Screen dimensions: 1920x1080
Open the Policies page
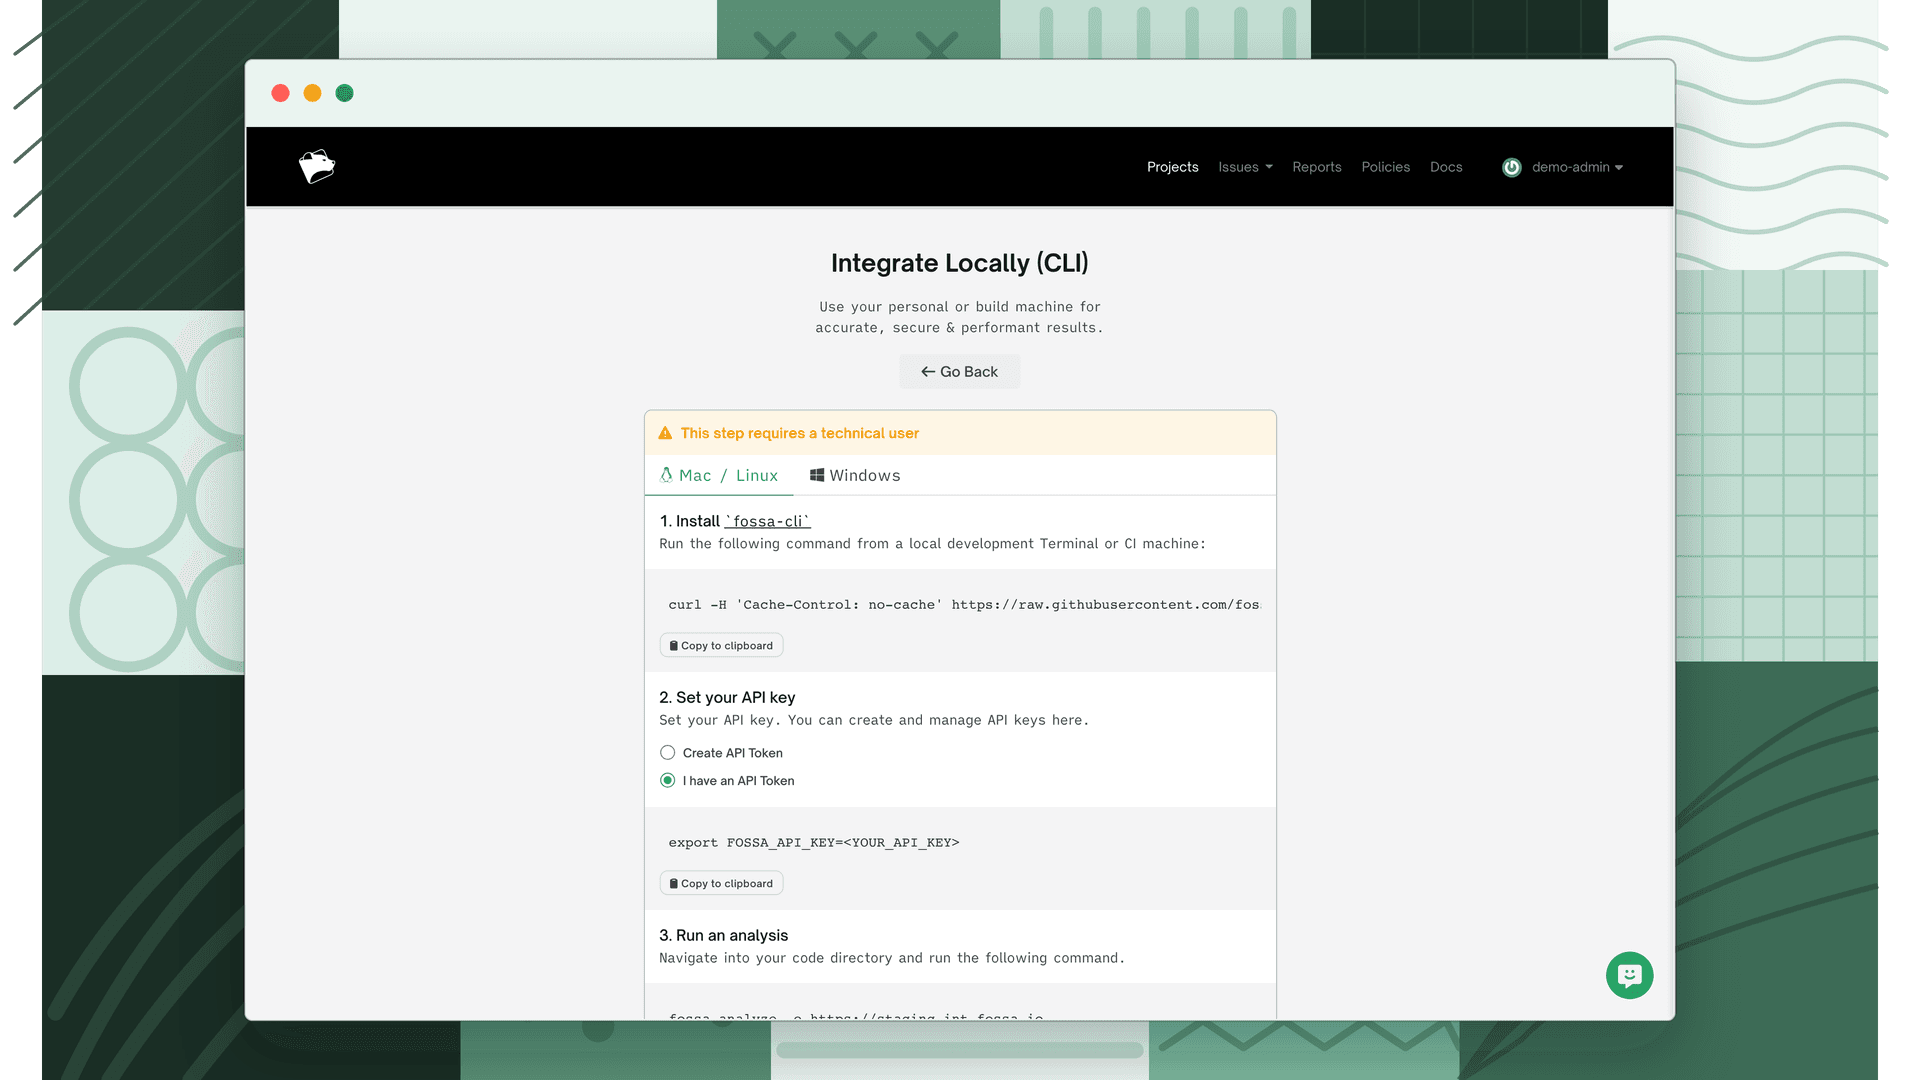(1385, 167)
